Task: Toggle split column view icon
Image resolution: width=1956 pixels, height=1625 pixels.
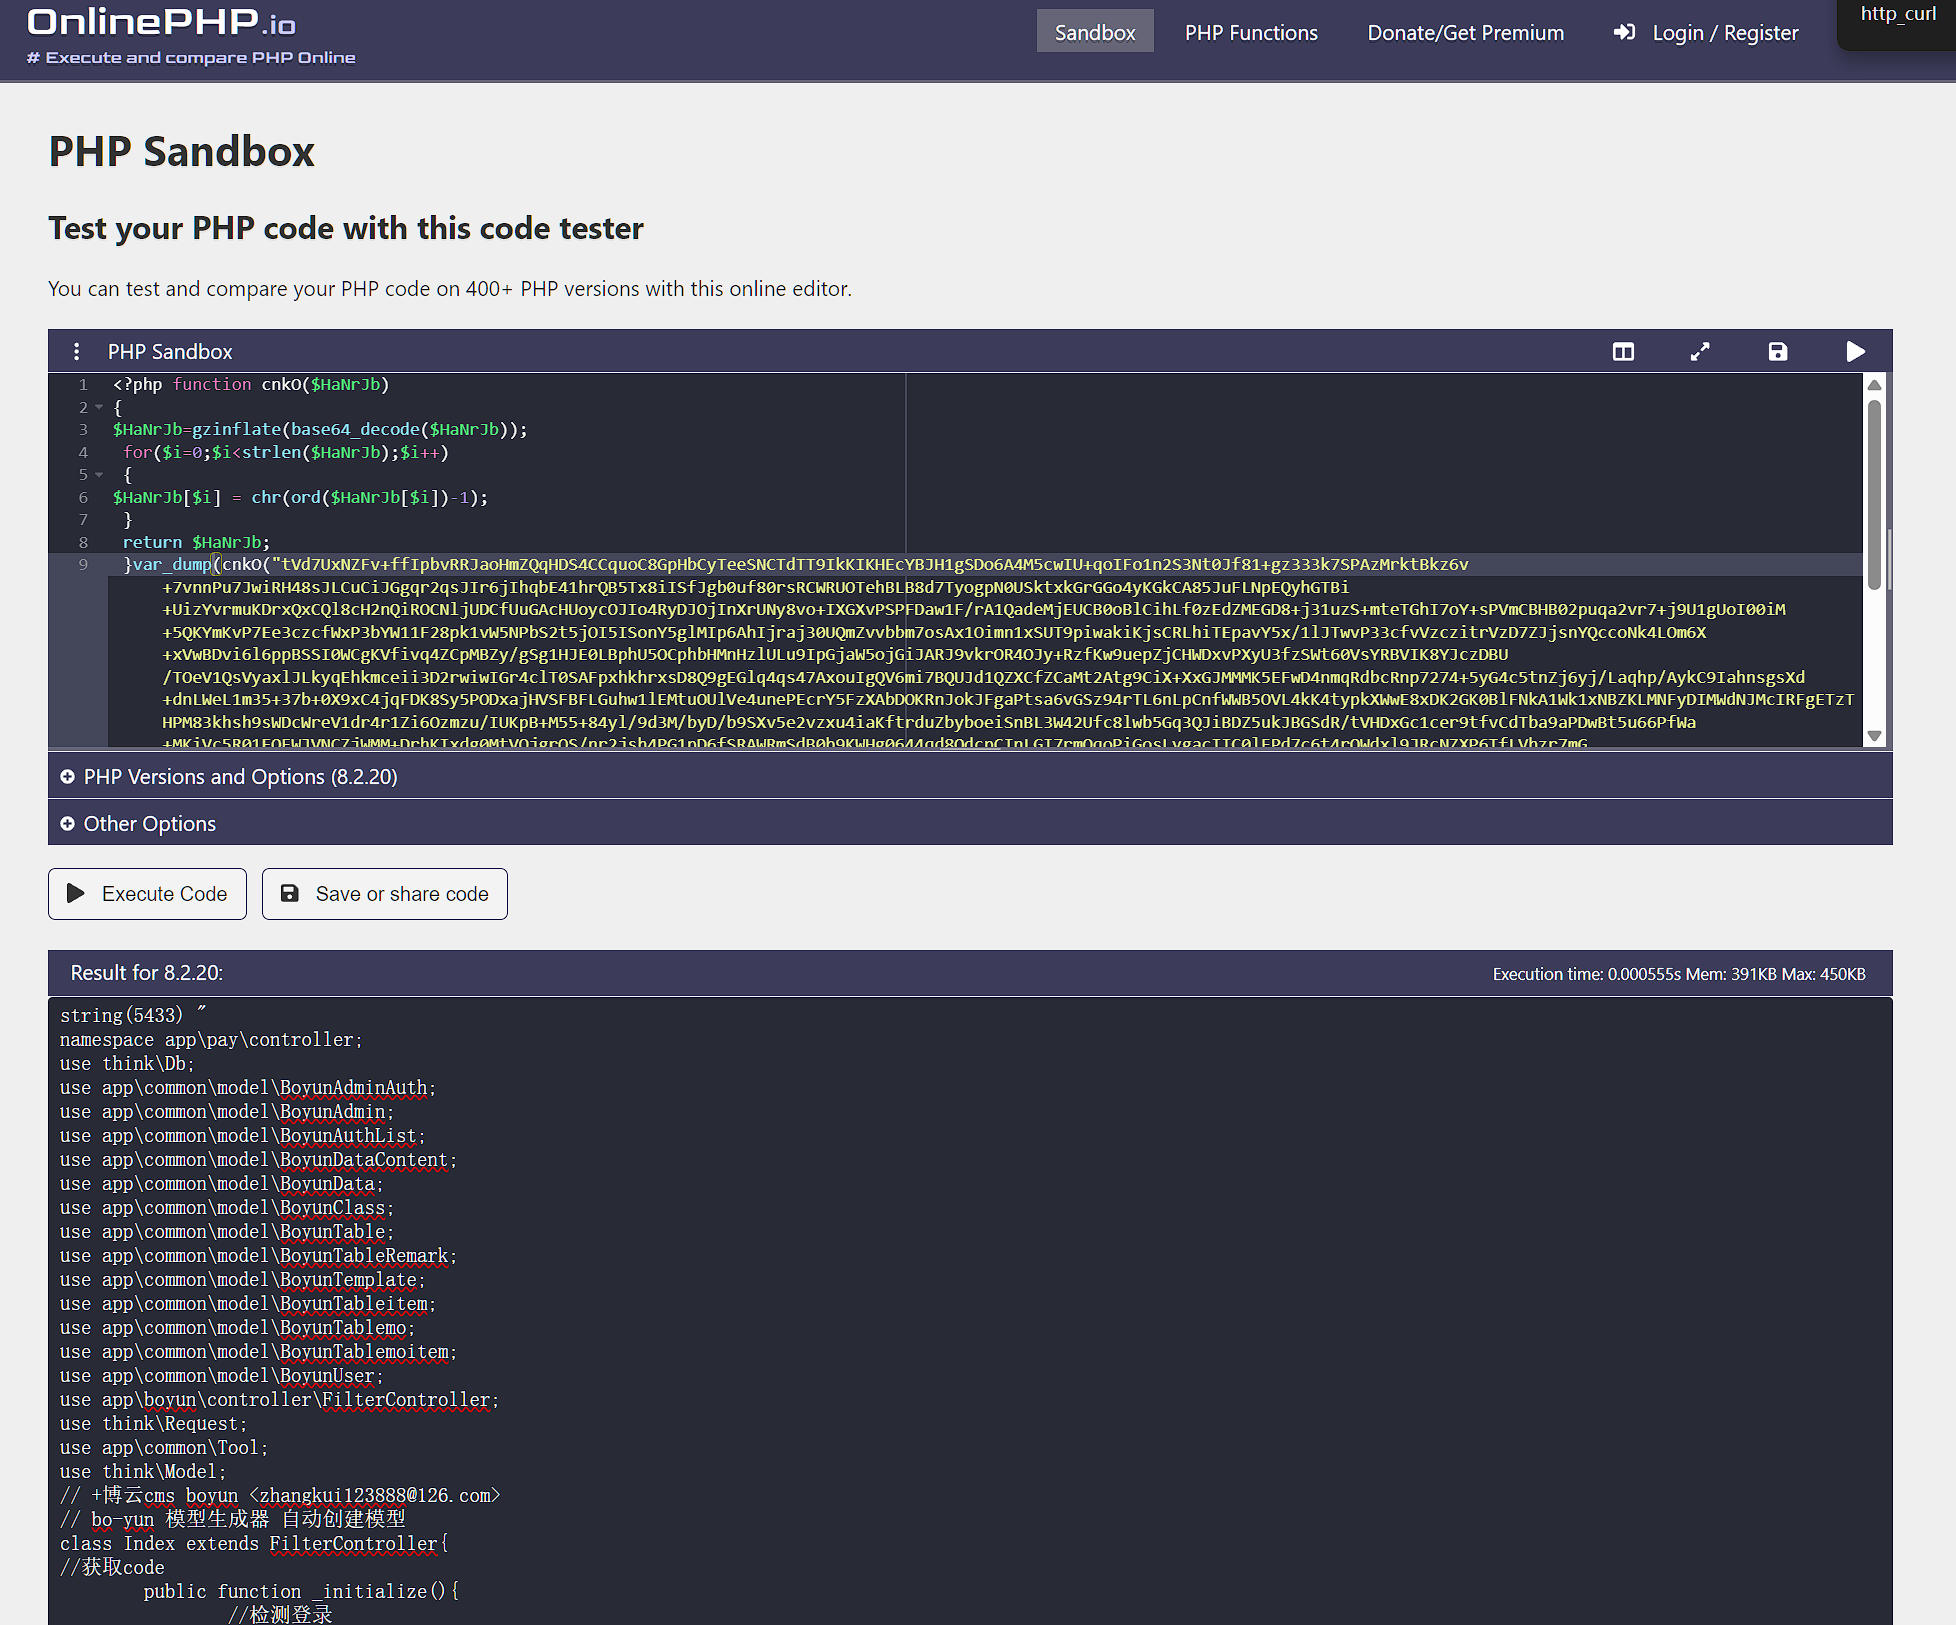Action: (1623, 352)
